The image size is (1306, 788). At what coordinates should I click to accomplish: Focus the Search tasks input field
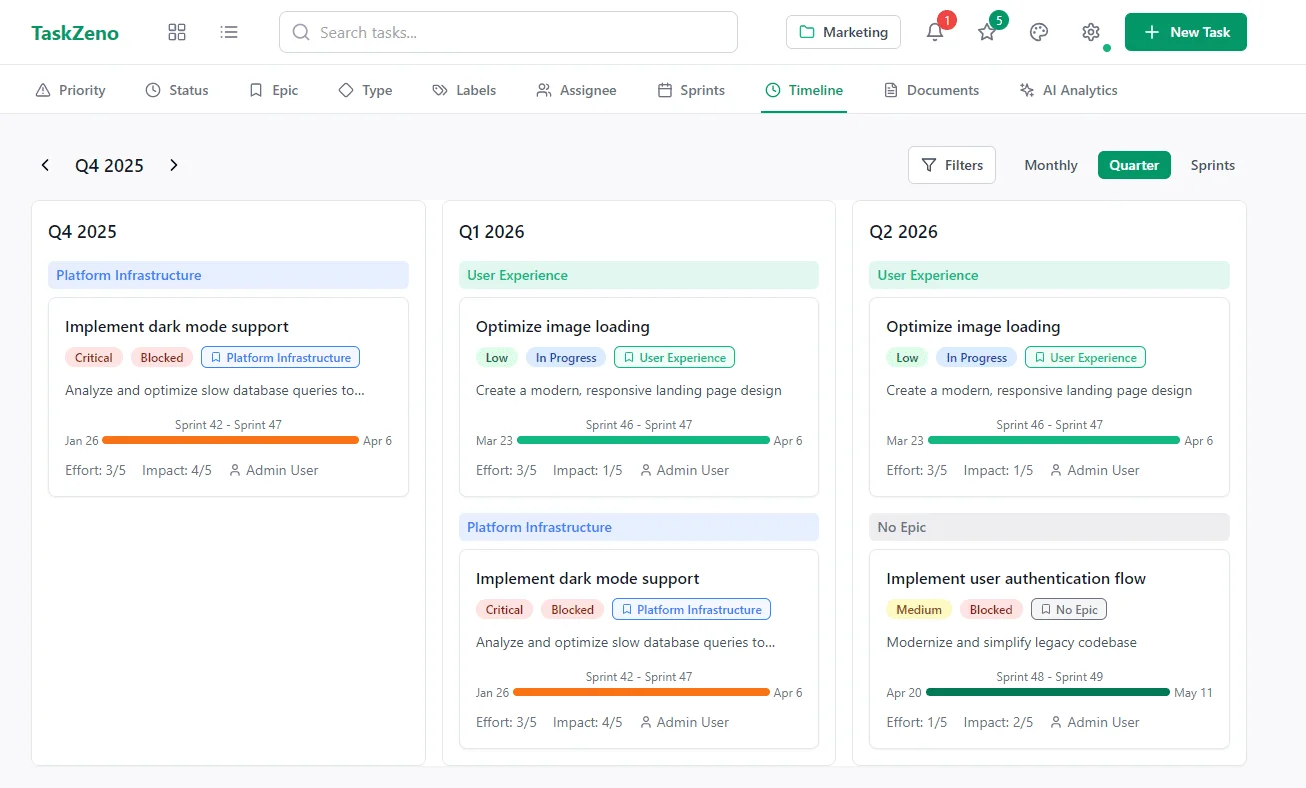tap(508, 32)
